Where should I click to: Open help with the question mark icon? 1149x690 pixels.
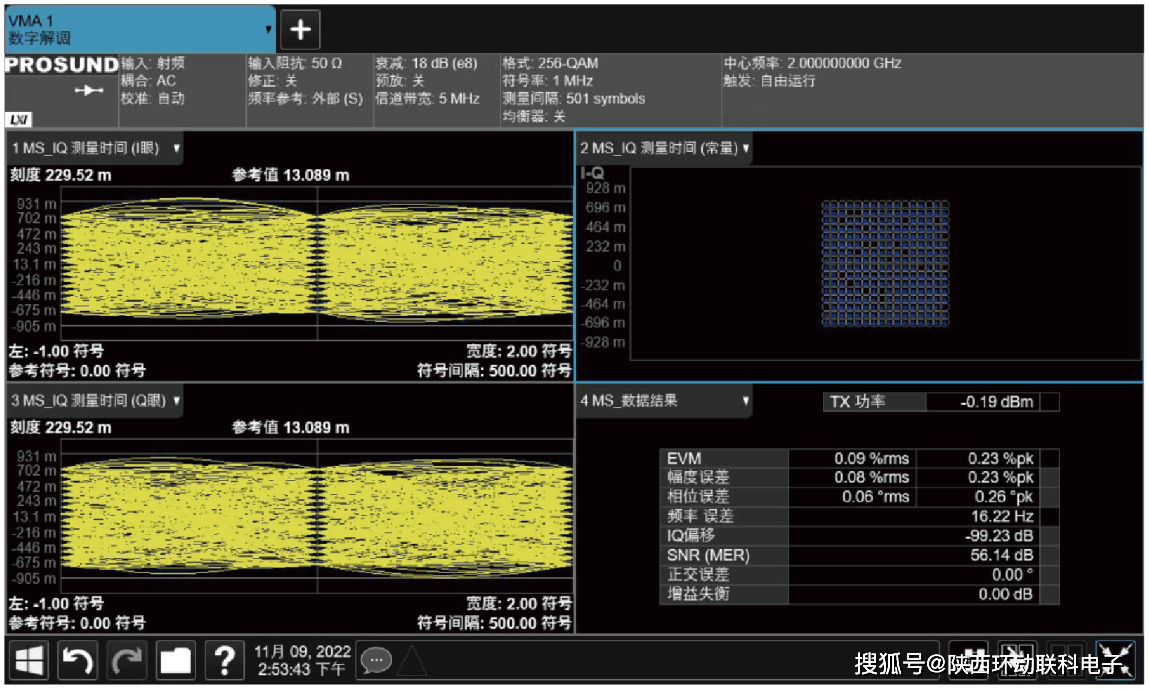point(225,660)
